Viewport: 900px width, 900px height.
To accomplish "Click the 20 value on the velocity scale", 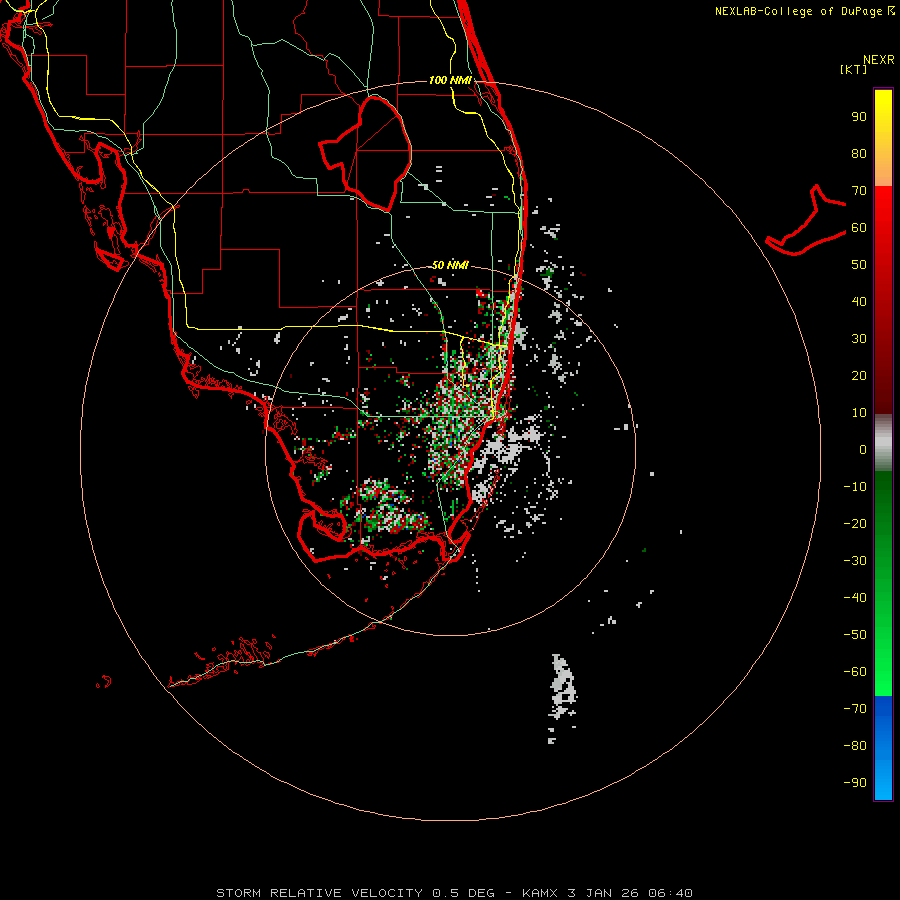I will click(859, 375).
